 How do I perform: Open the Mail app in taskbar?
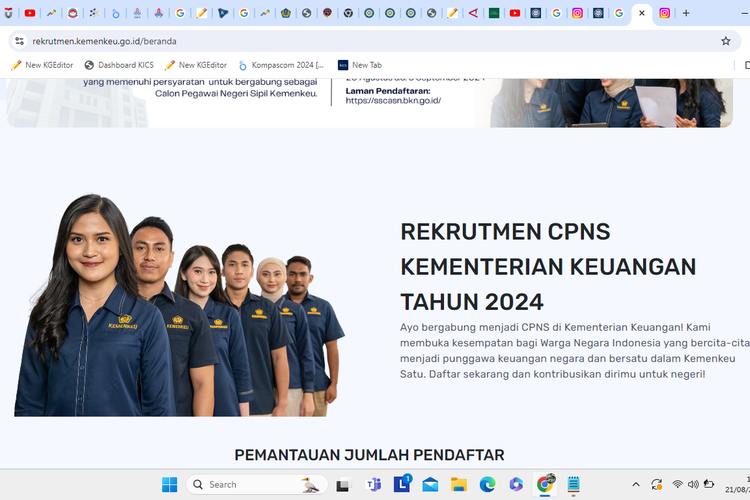430,484
